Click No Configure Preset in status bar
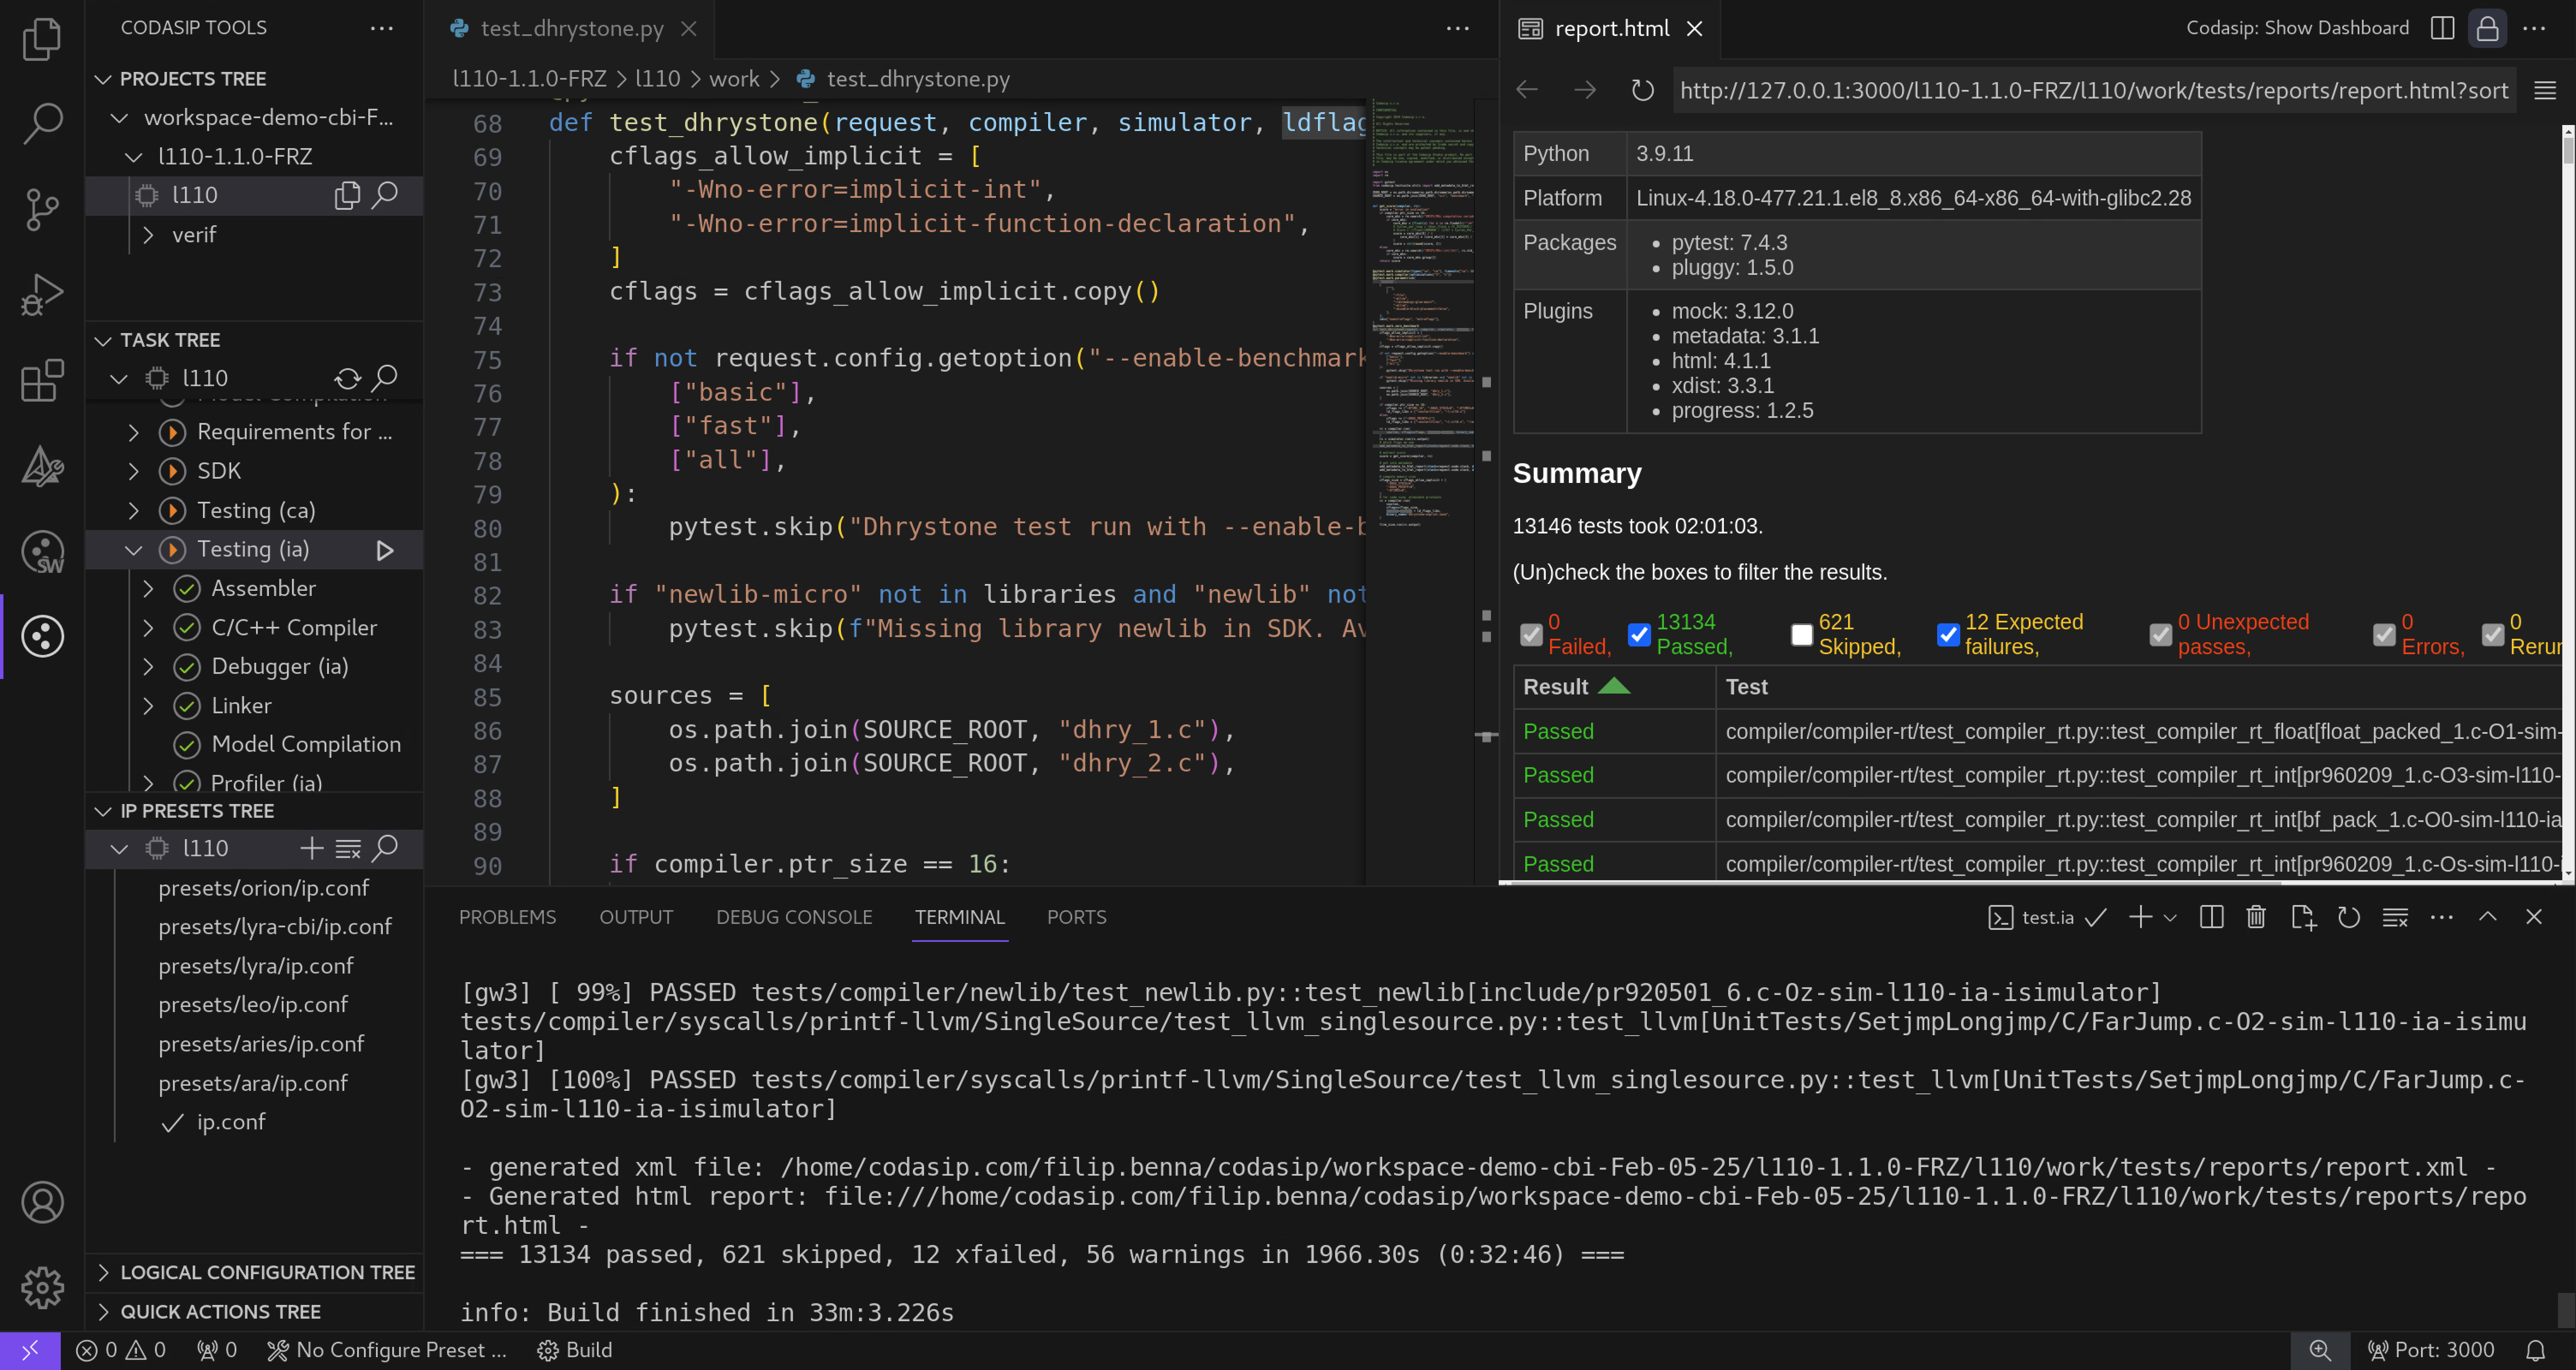This screenshot has width=2576, height=1370. click(x=388, y=1351)
